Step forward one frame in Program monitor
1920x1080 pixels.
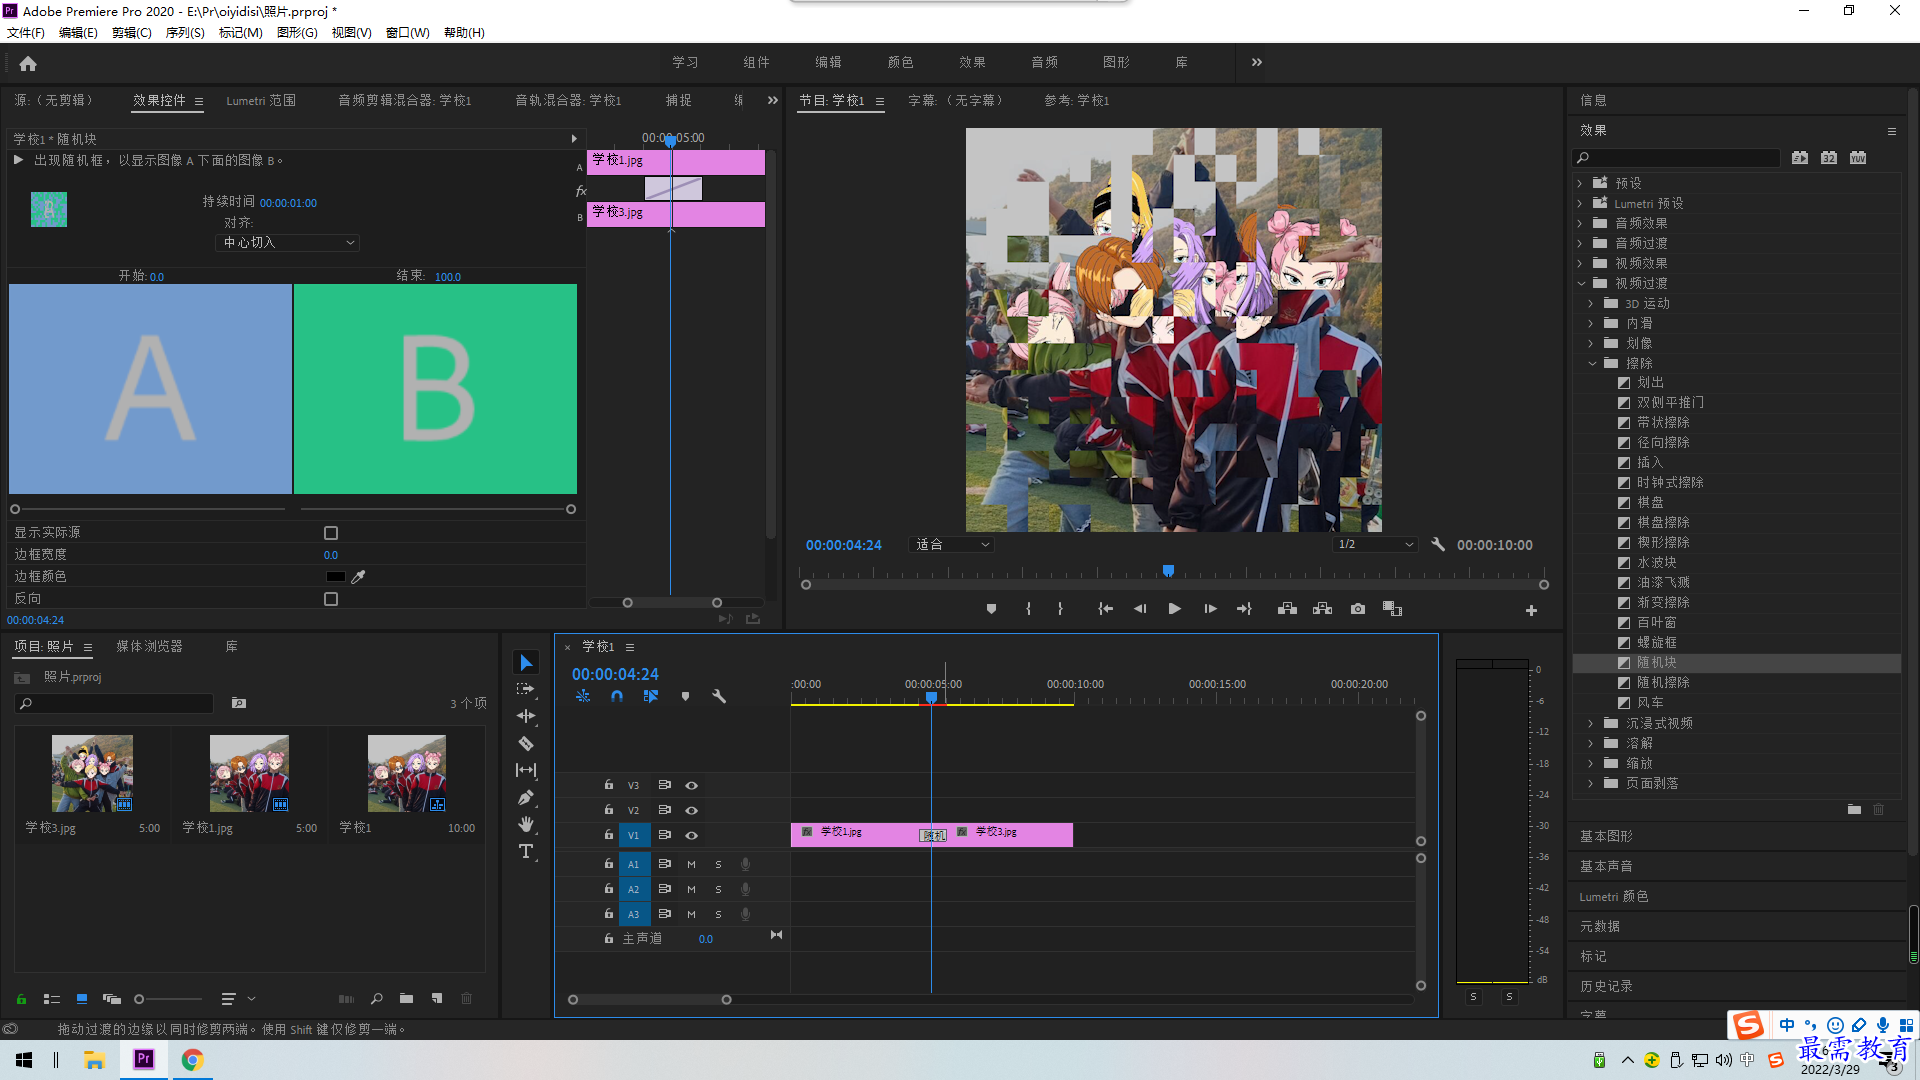pyautogui.click(x=1210, y=609)
